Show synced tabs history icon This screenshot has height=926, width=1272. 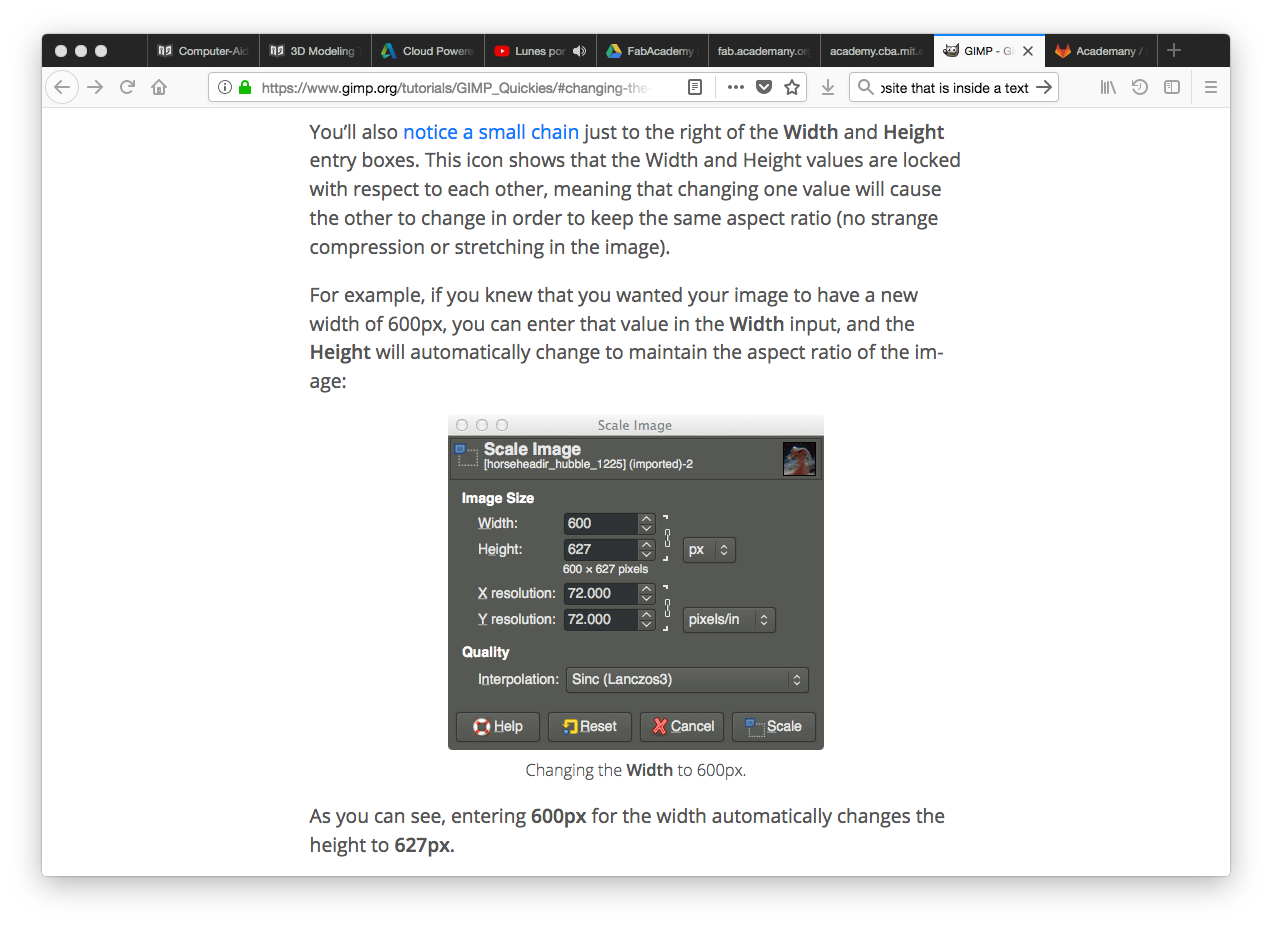click(1140, 87)
